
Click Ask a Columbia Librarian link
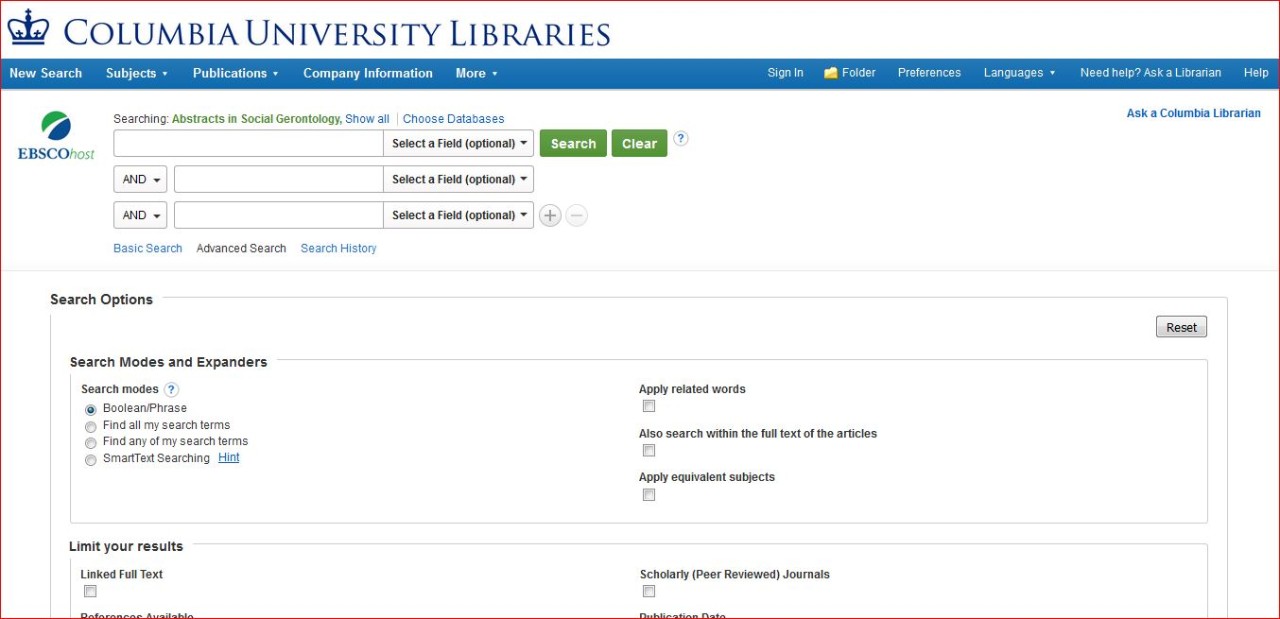(1194, 113)
